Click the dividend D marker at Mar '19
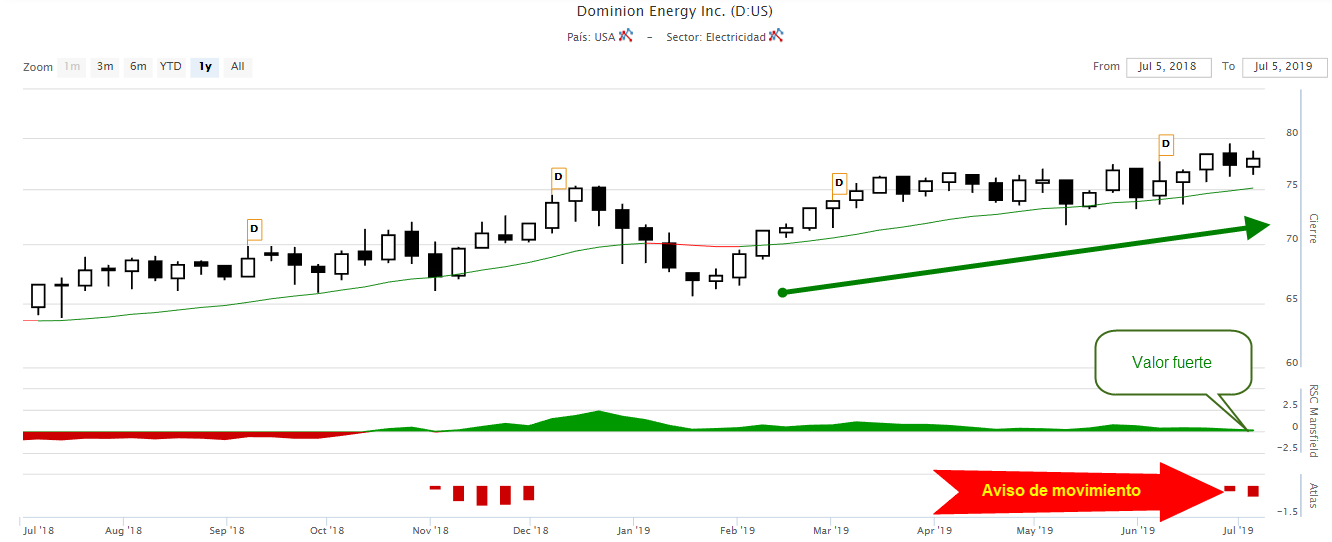 coord(839,183)
